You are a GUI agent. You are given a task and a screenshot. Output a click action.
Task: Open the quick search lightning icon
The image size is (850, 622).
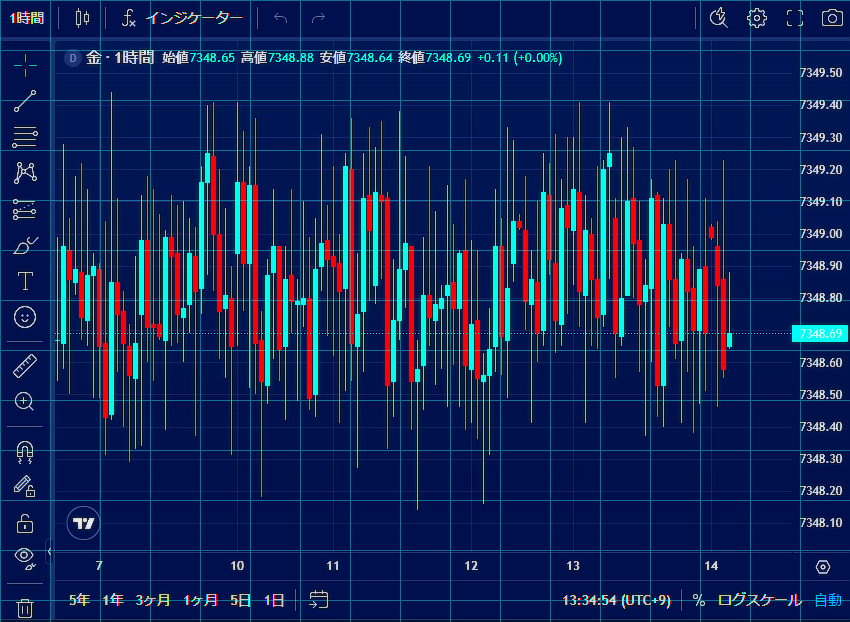point(719,18)
